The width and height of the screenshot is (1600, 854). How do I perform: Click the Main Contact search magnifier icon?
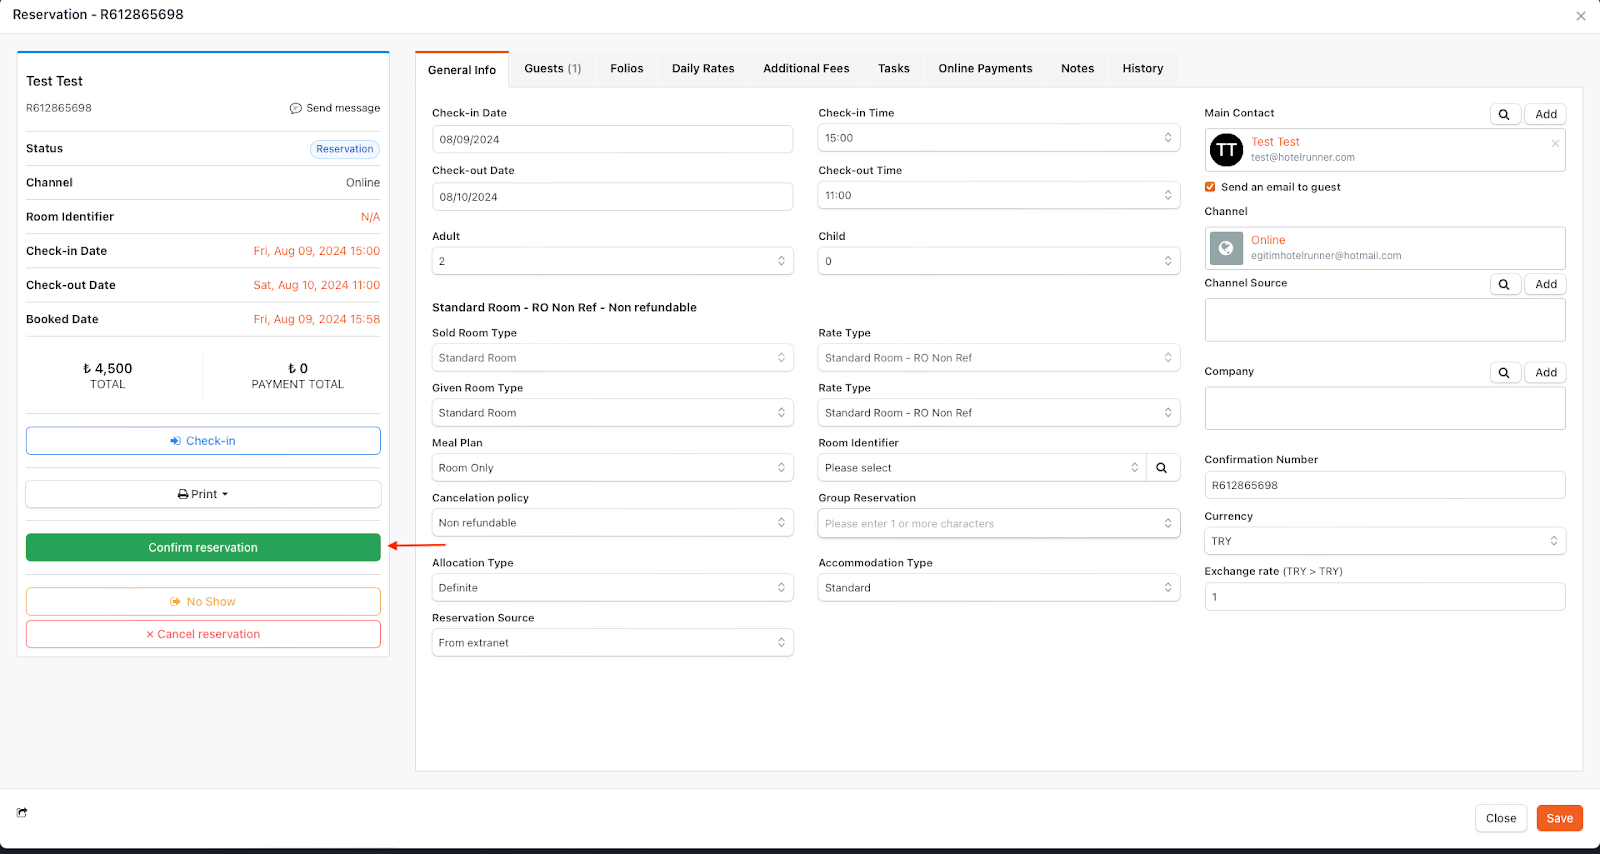pyautogui.click(x=1504, y=114)
